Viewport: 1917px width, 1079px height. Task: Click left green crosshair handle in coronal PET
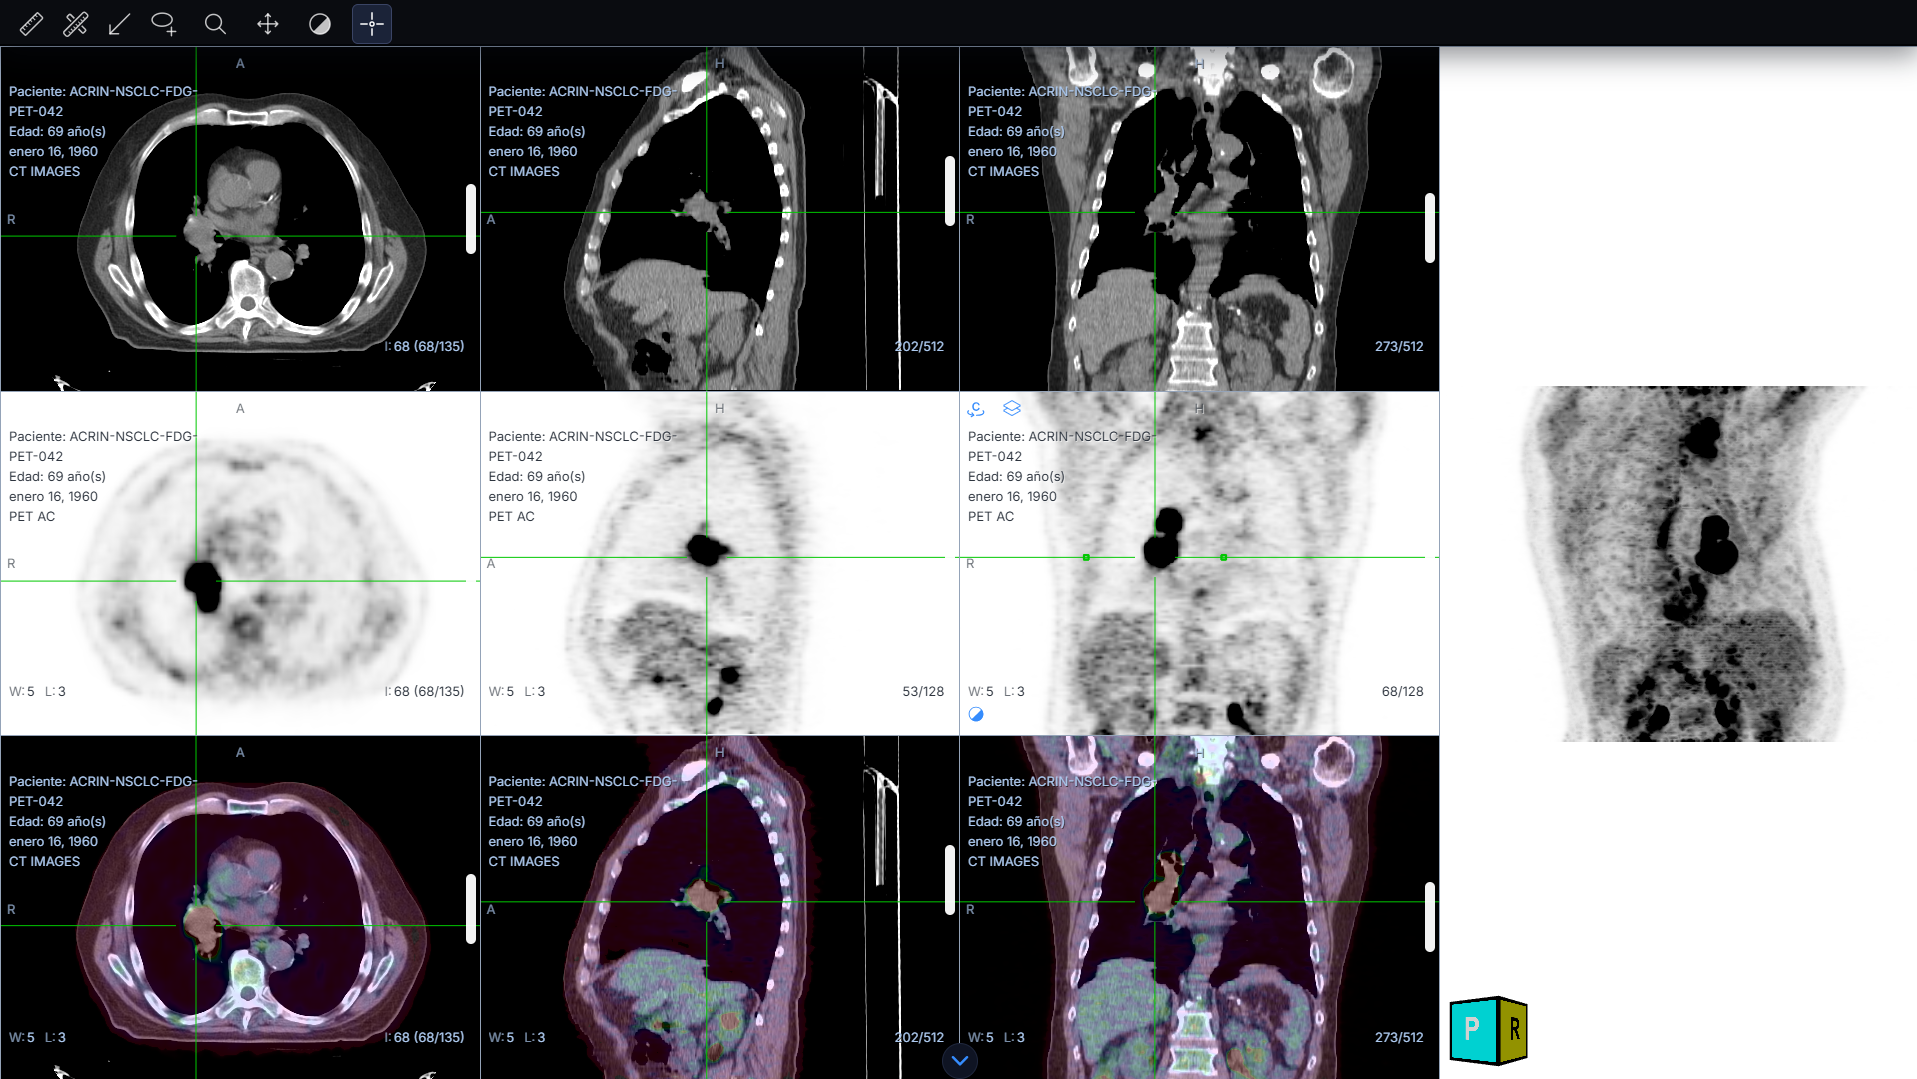(x=1086, y=557)
